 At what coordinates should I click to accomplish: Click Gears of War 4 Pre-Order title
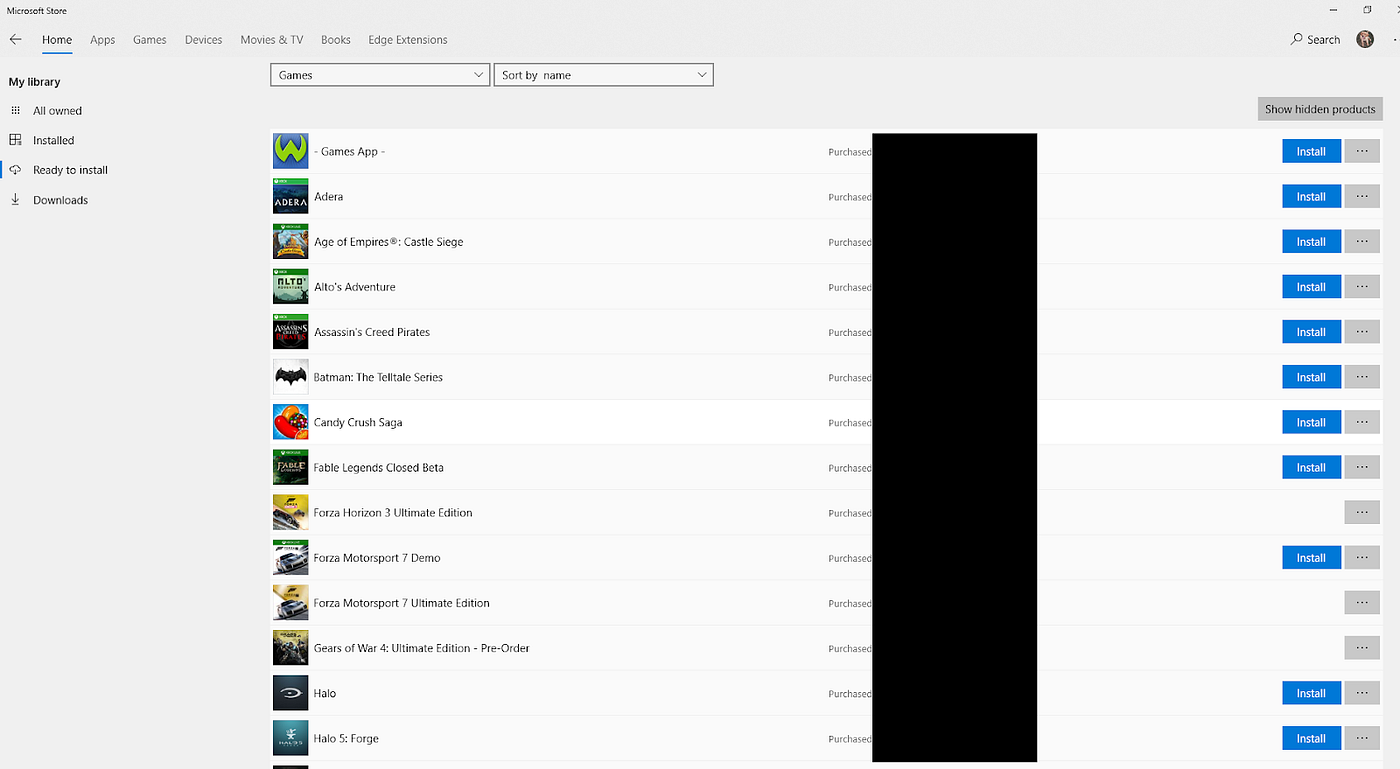422,648
